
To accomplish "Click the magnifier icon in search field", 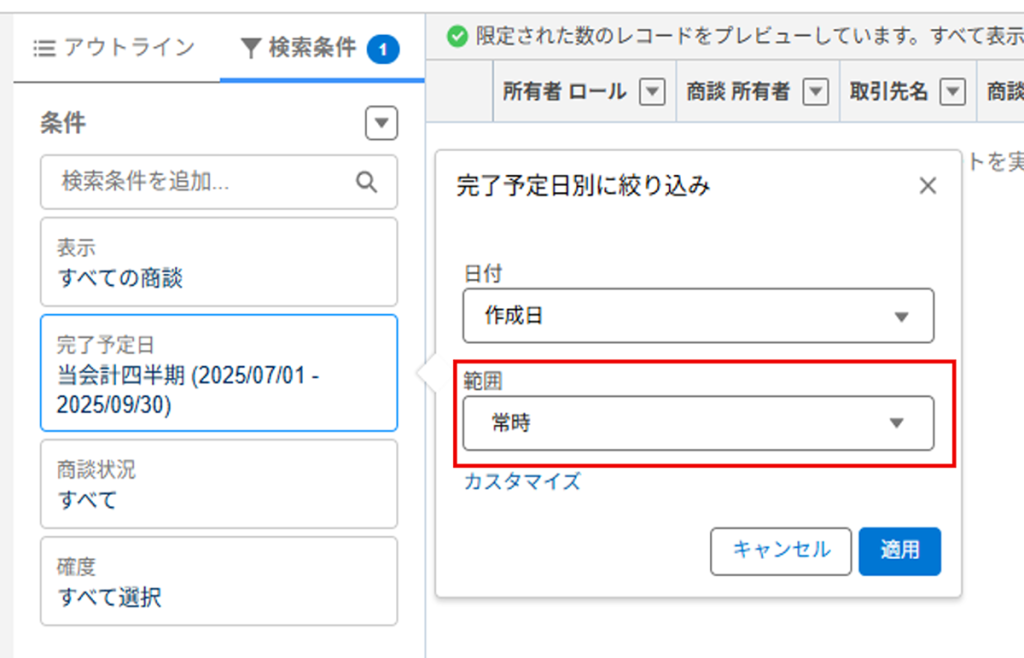I will 367,181.
